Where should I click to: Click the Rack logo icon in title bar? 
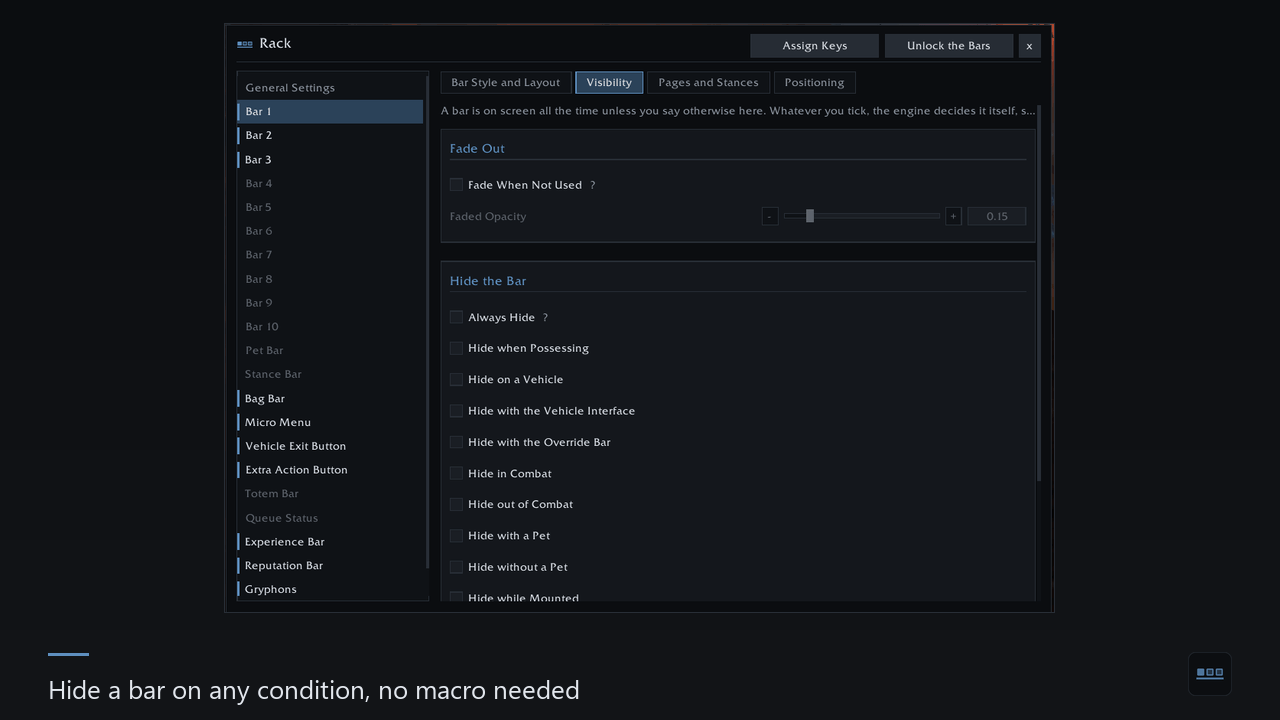tap(245, 44)
